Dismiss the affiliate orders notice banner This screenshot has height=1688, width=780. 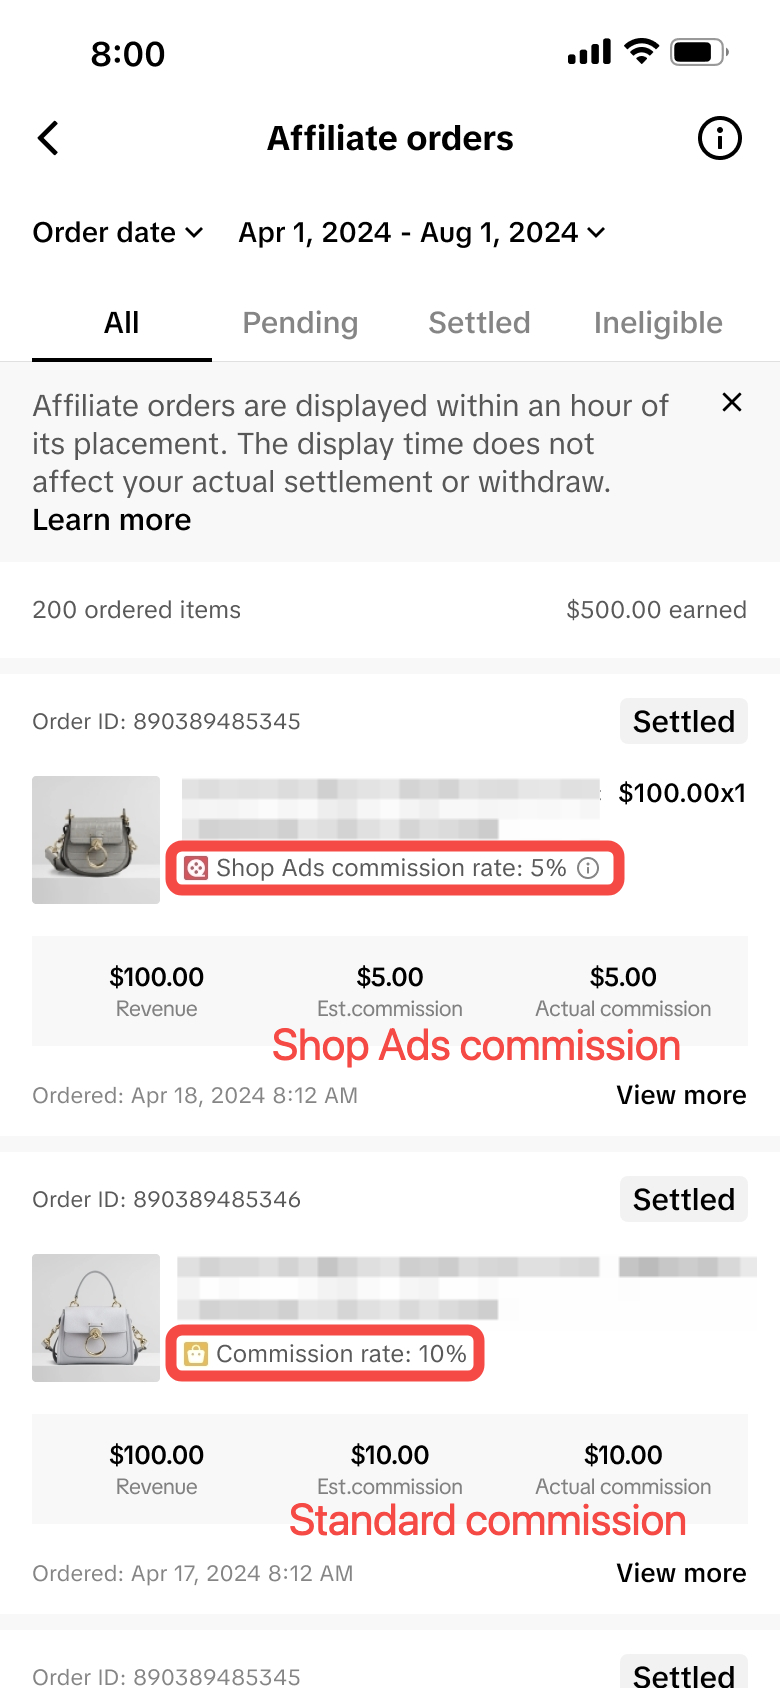click(732, 402)
